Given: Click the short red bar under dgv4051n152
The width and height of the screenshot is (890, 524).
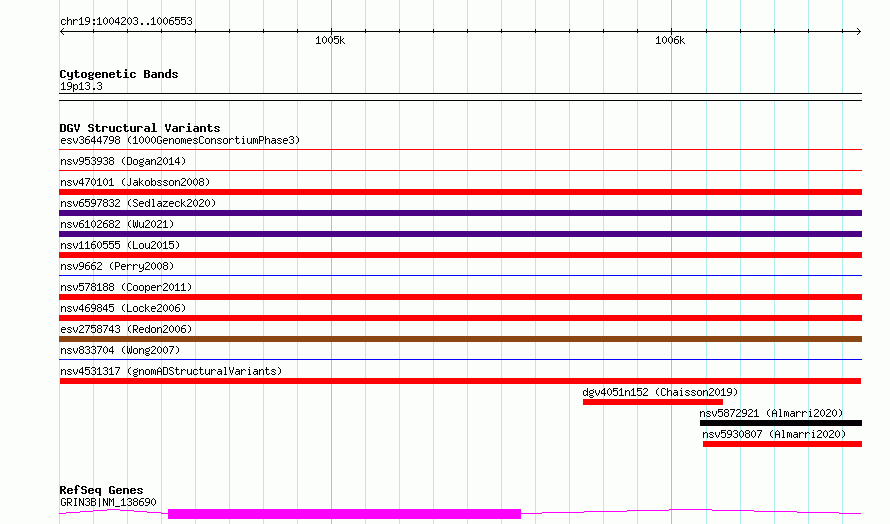Looking at the screenshot, I should (x=653, y=402).
